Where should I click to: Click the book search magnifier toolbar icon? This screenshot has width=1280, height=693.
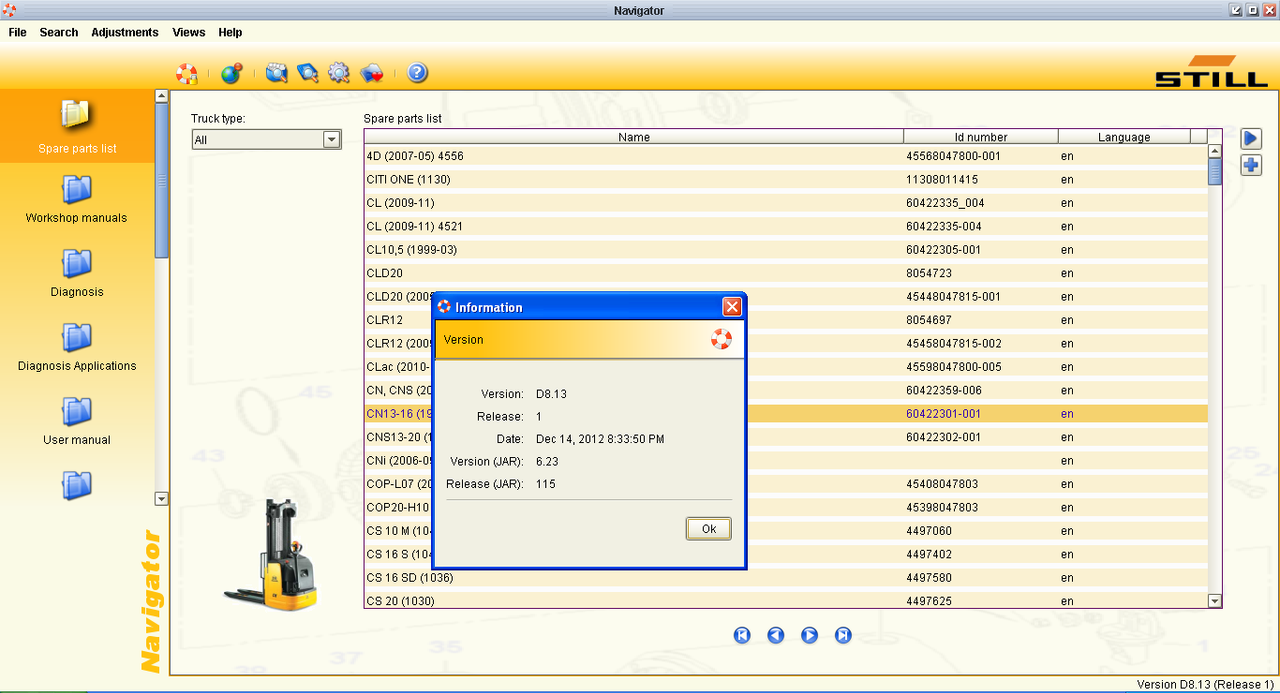(308, 73)
